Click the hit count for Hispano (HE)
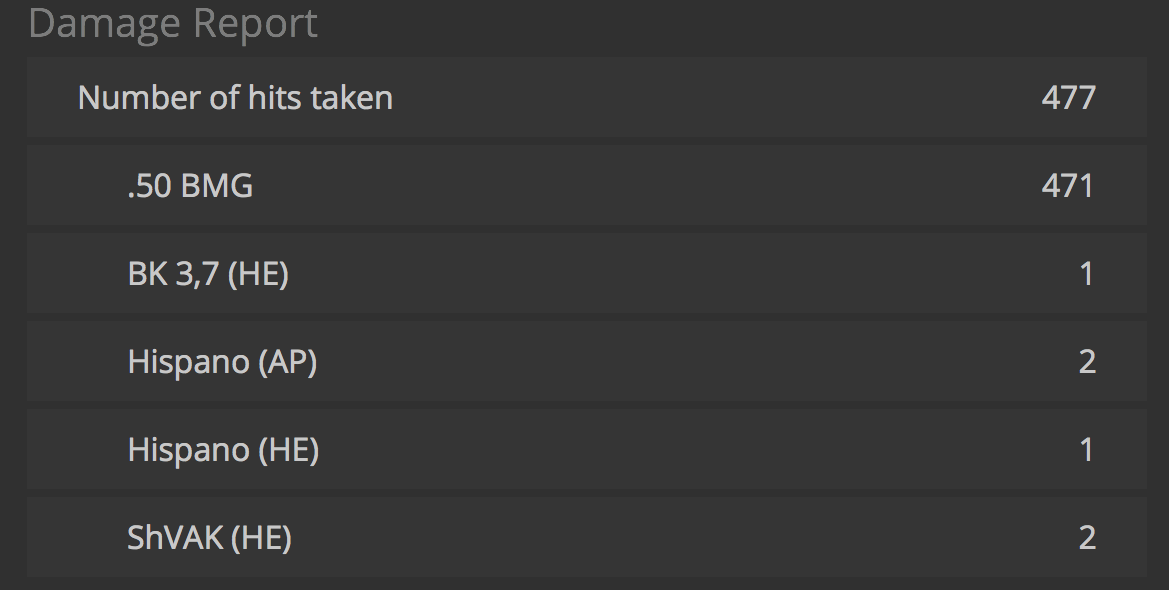Image resolution: width=1169 pixels, height=590 pixels. point(1086,450)
